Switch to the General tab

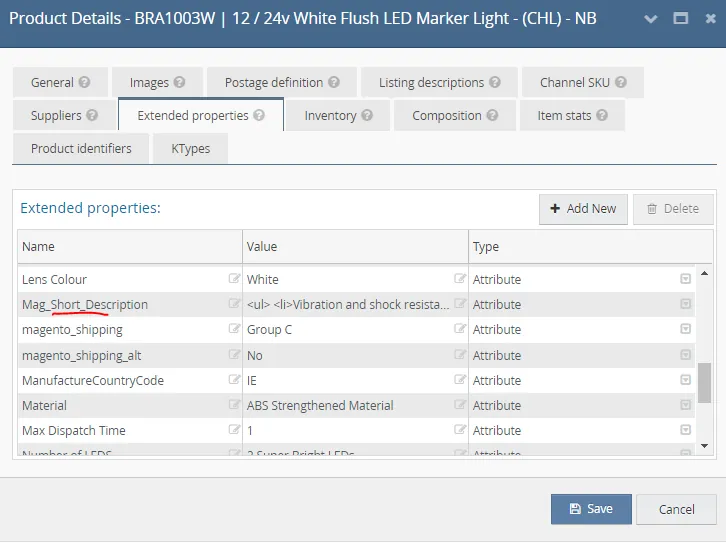60,82
